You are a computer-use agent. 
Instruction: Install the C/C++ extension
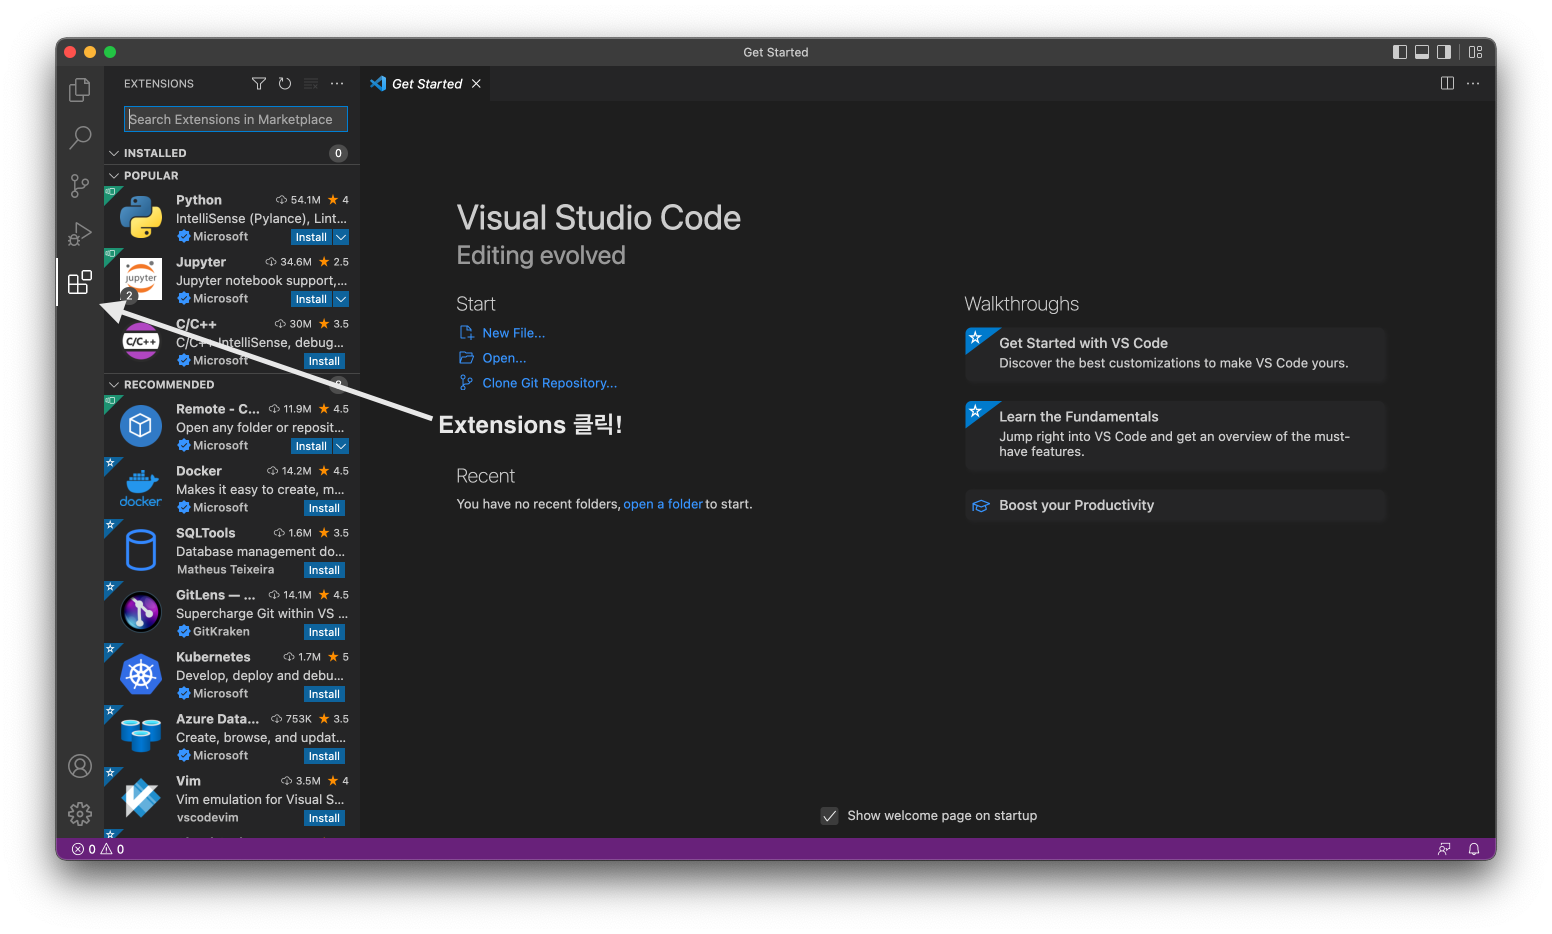(x=324, y=361)
